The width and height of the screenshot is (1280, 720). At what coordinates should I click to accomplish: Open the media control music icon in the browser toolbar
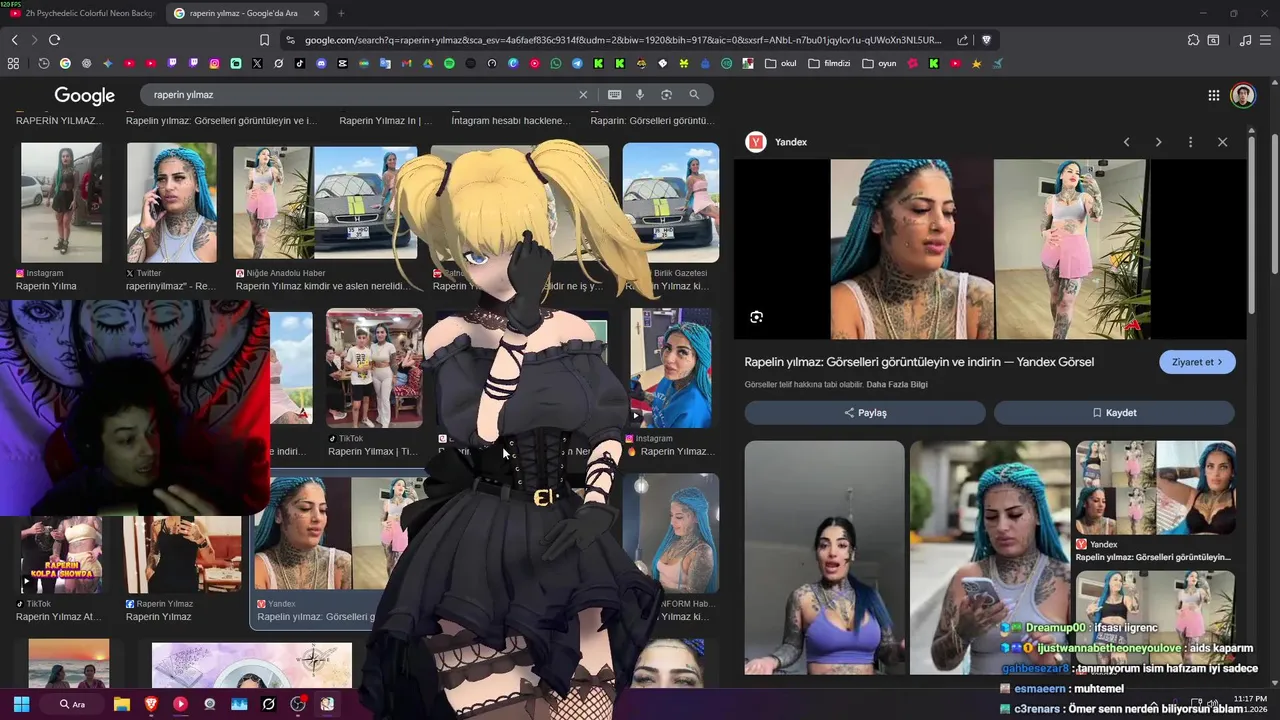[1245, 40]
